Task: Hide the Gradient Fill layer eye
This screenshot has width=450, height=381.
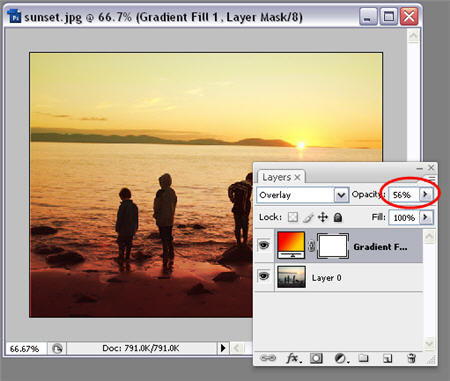Action: pos(264,246)
